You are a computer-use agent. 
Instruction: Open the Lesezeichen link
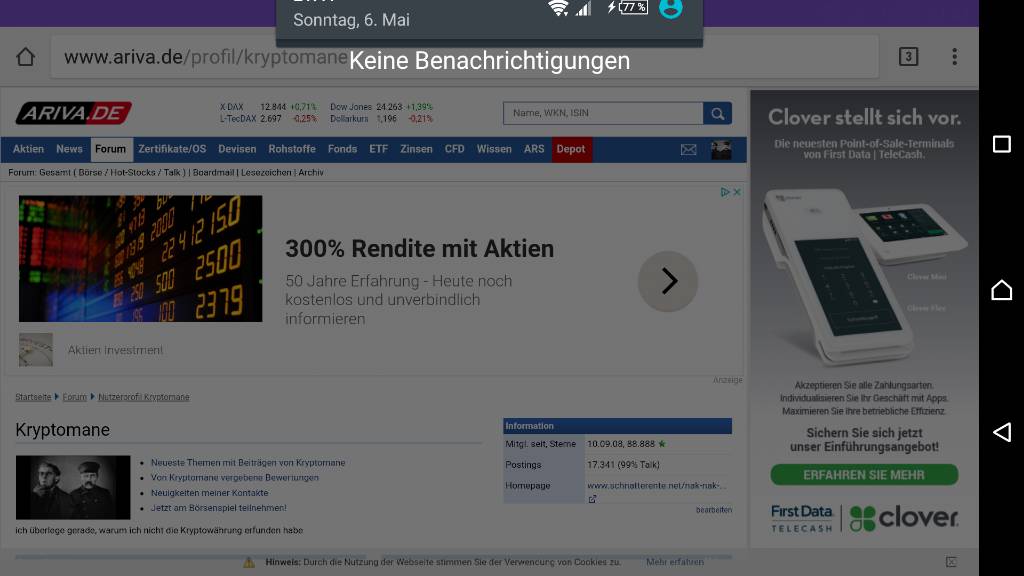click(x=266, y=172)
